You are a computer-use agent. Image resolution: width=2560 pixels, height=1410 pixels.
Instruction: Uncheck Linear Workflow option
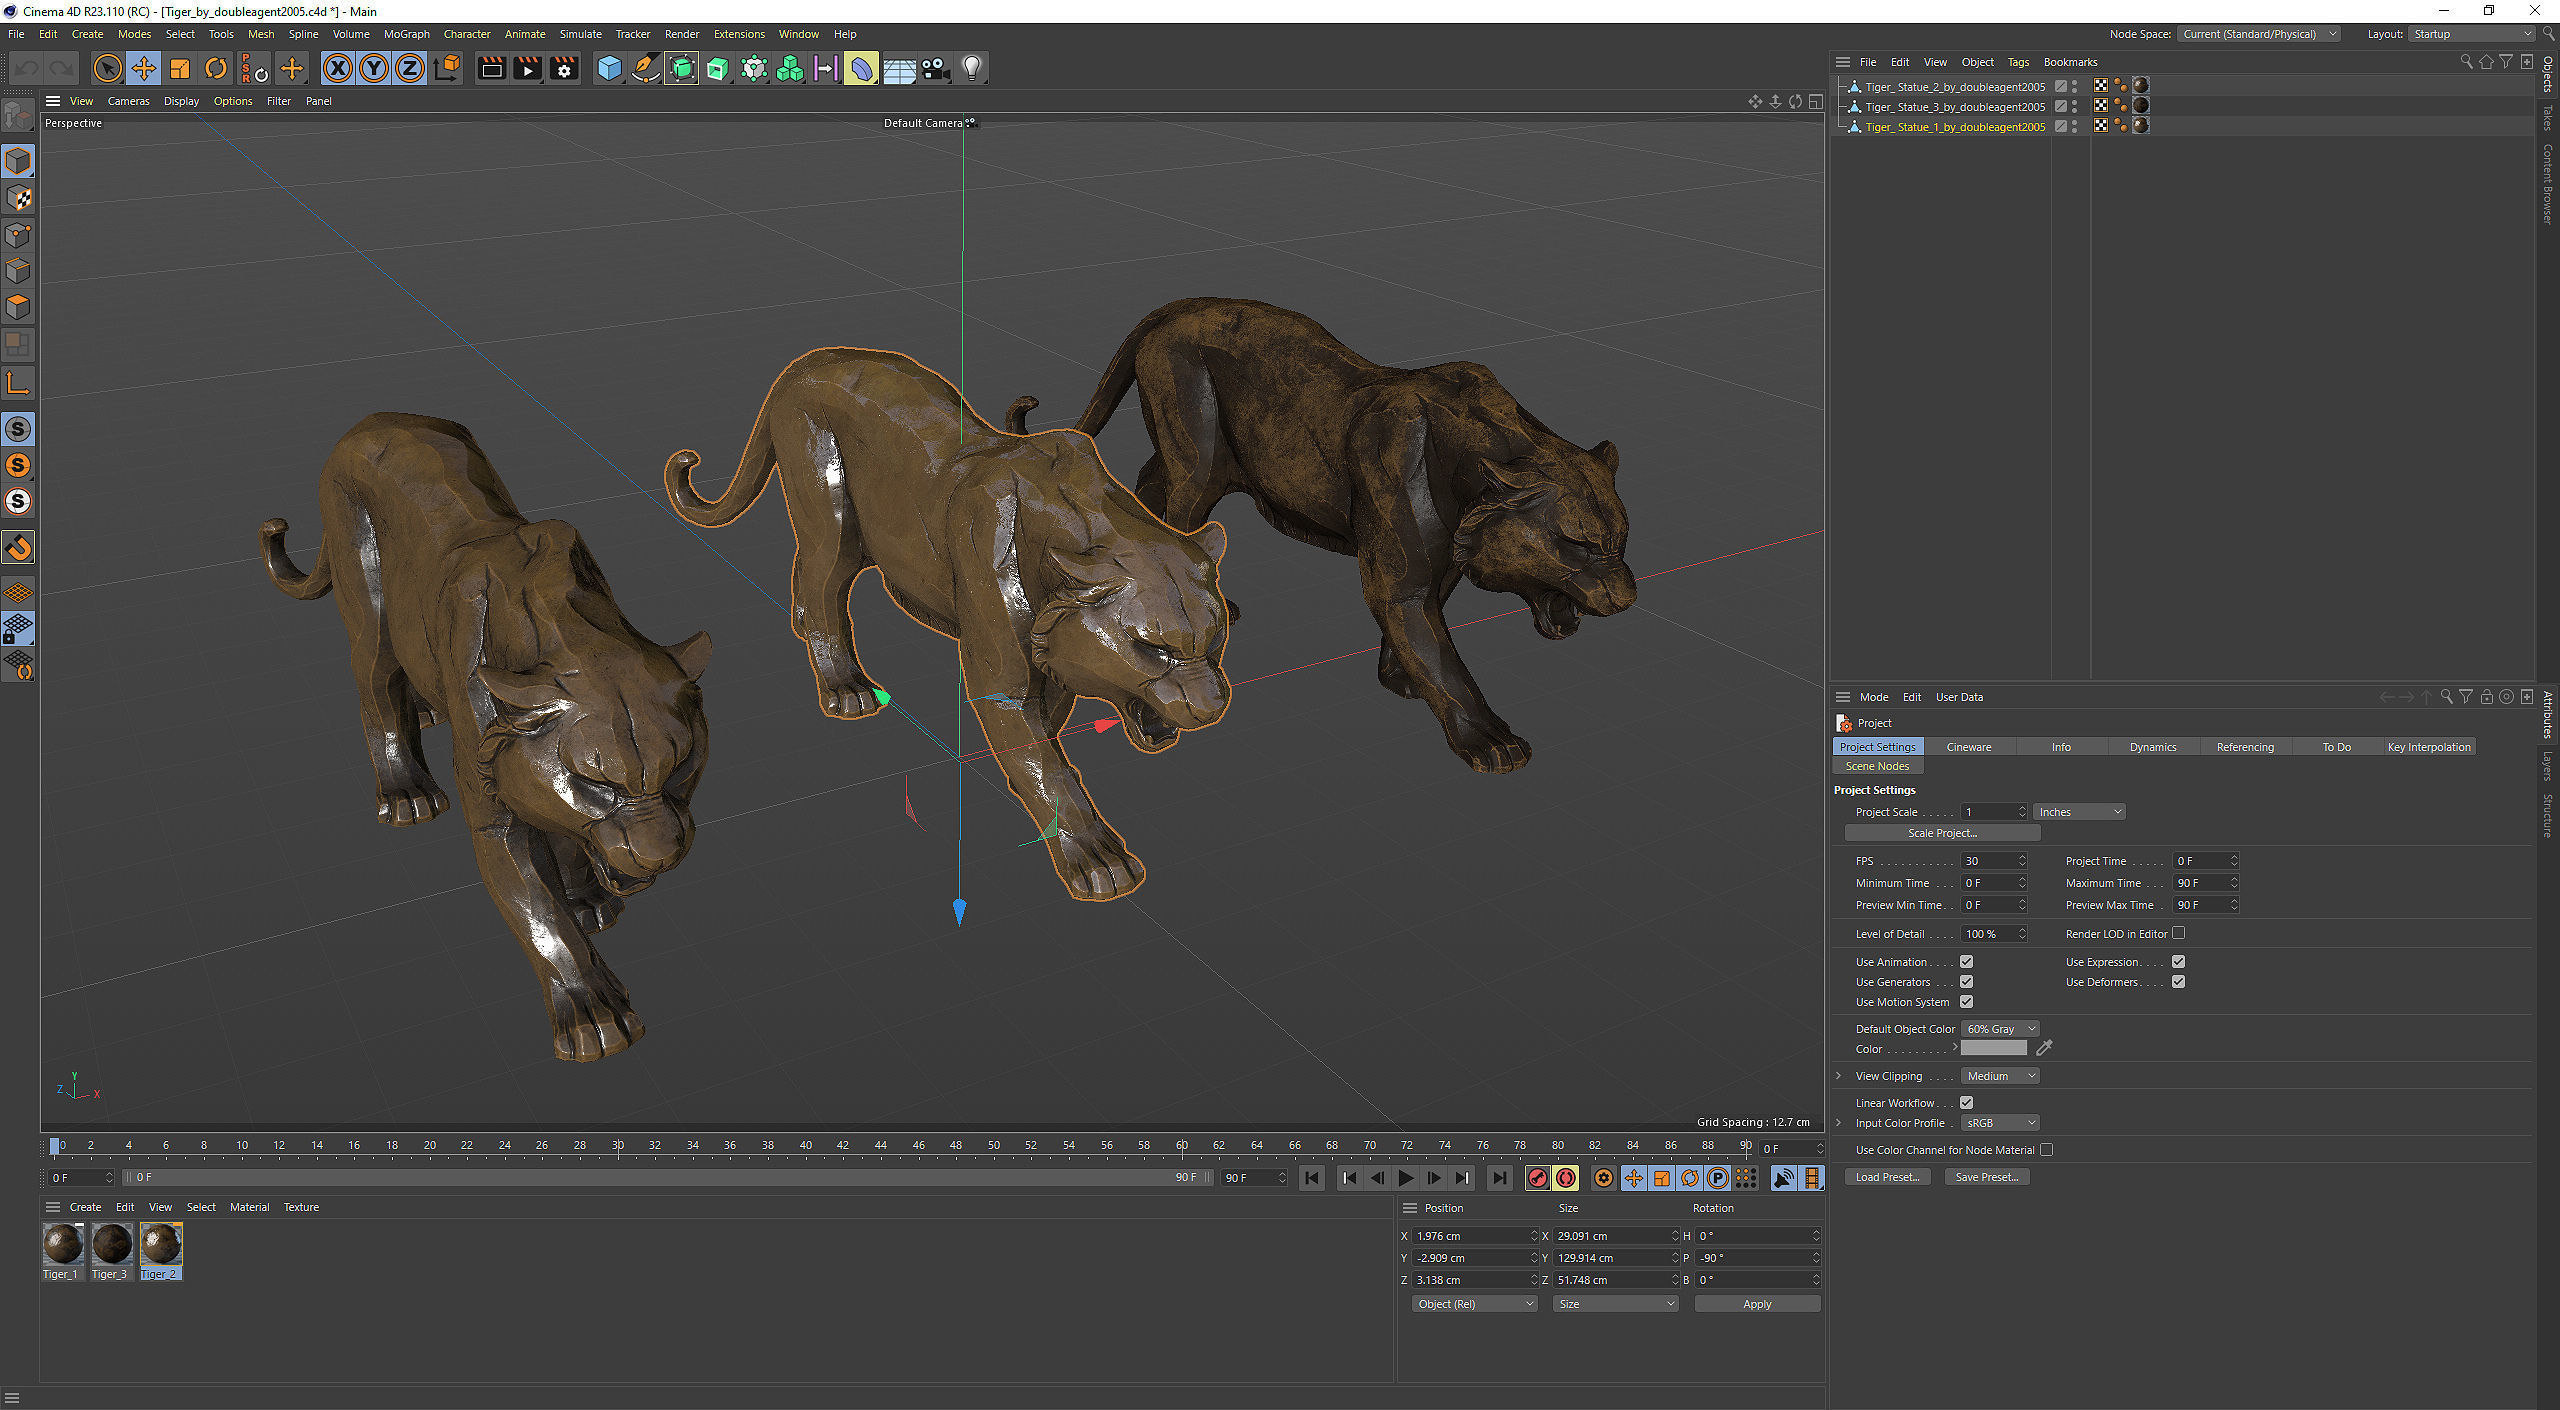pyautogui.click(x=1966, y=1103)
